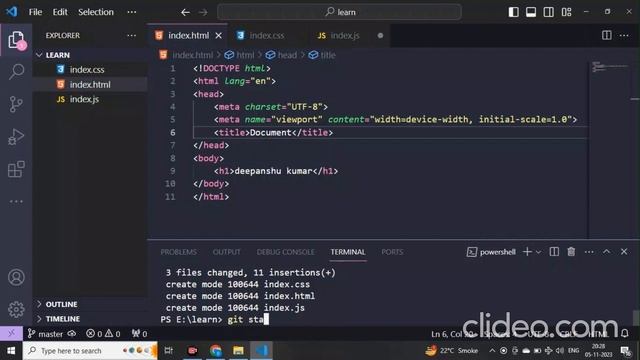The image size is (640, 360).
Task: Open the Extensions view
Action: [16, 169]
